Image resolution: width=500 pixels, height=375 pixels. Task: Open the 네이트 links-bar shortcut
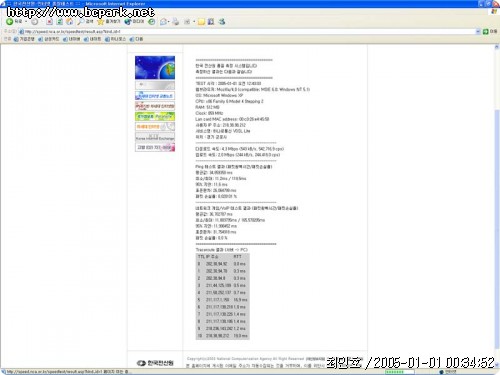[93, 39]
